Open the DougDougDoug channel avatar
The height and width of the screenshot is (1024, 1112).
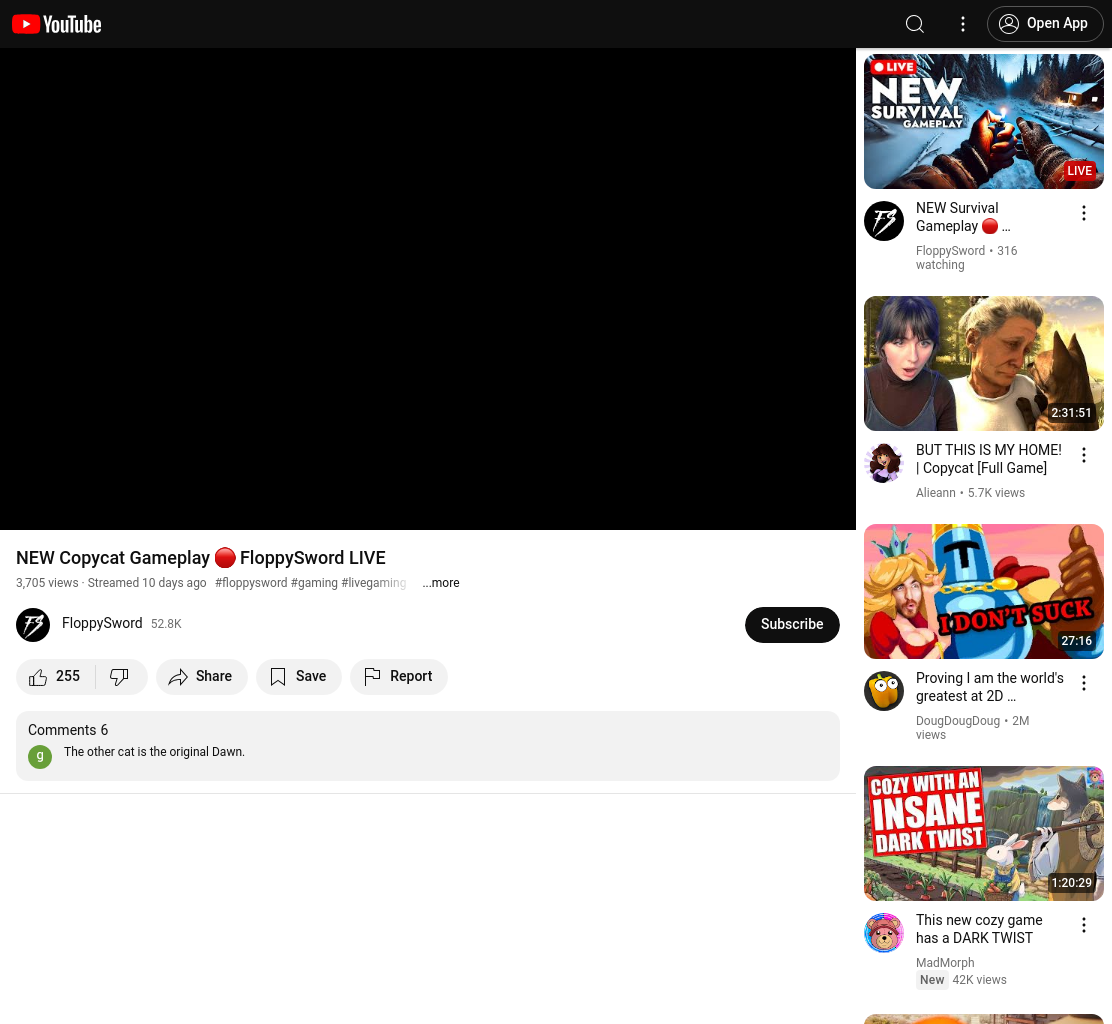tap(884, 691)
